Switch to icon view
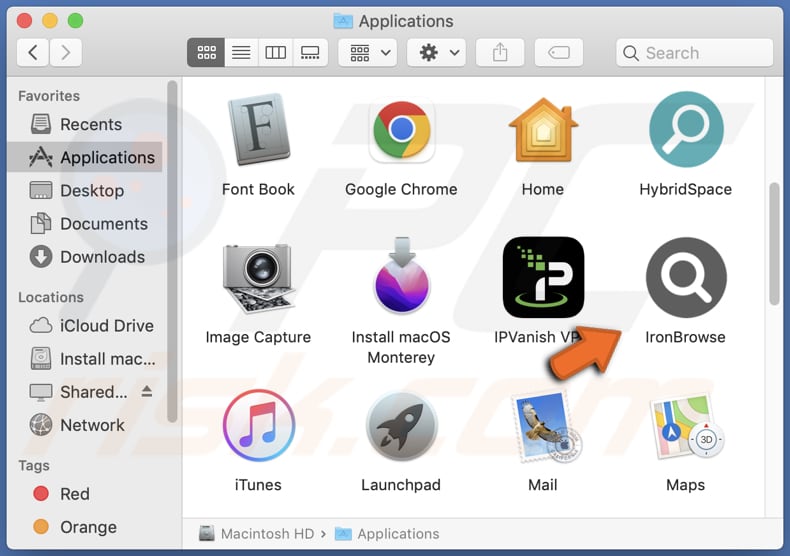 206,52
